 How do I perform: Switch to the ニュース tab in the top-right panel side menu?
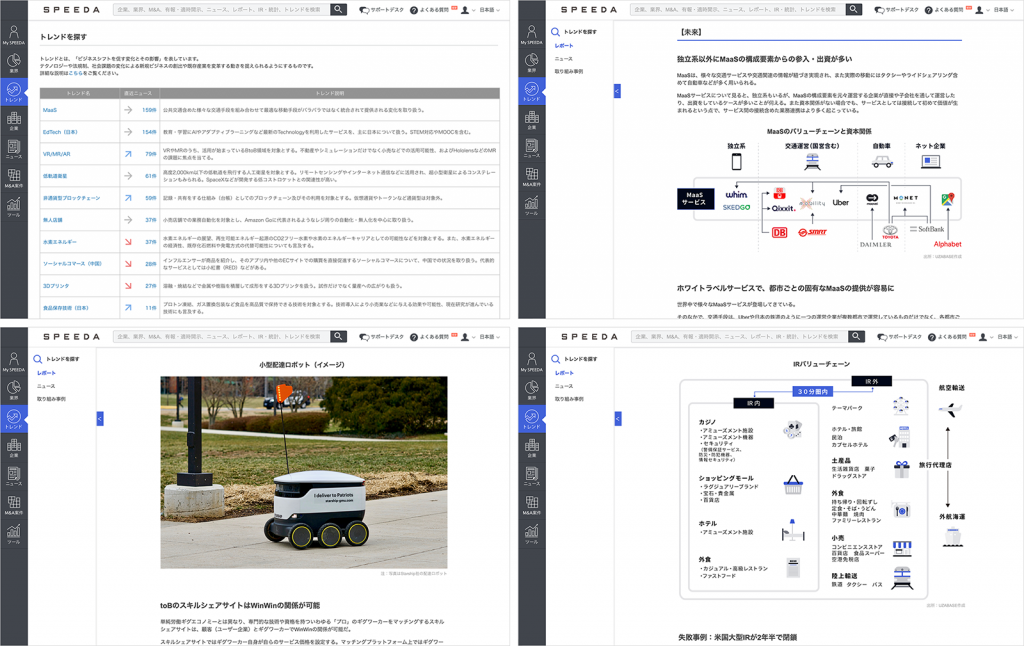tap(564, 59)
